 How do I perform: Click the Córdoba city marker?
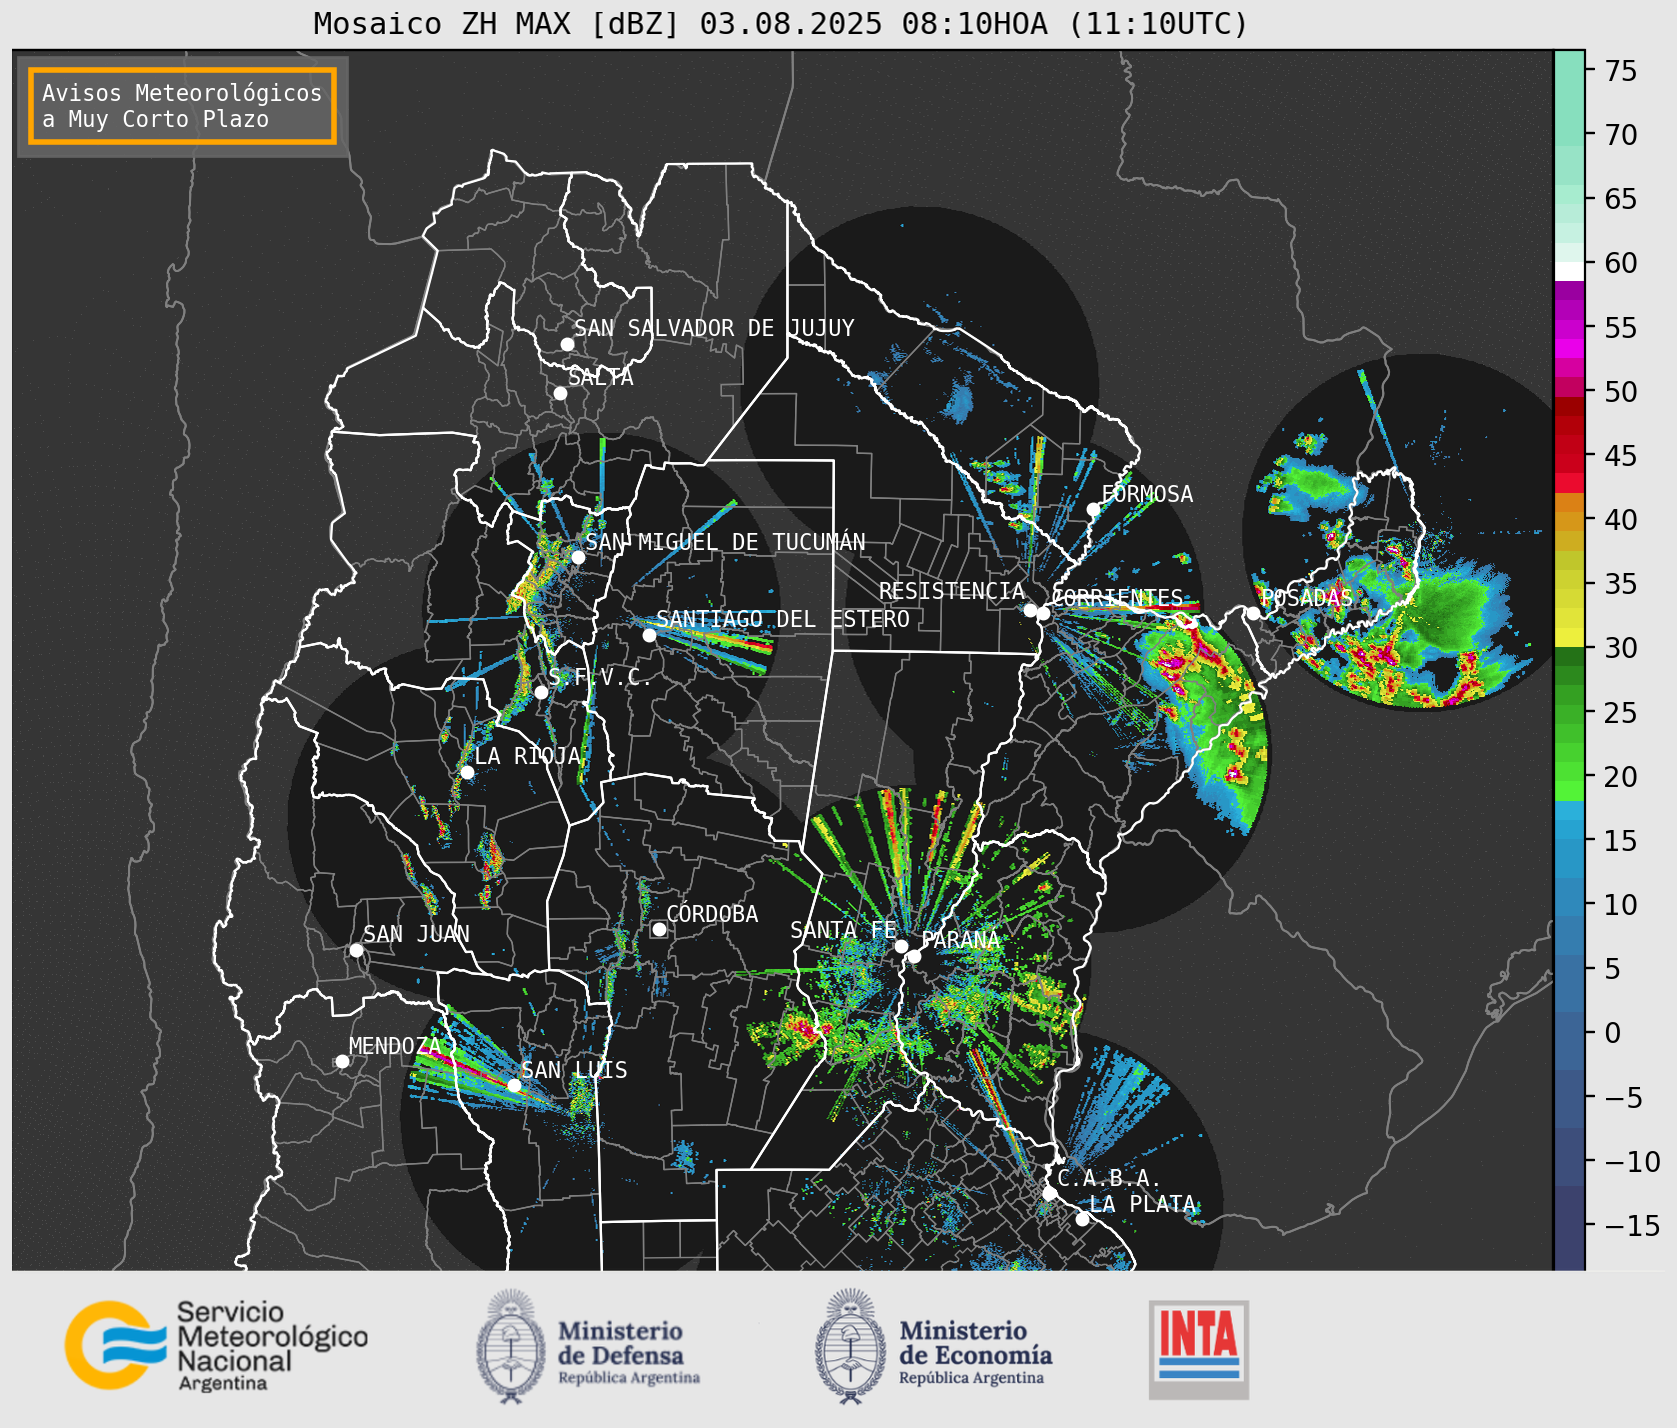[659, 929]
